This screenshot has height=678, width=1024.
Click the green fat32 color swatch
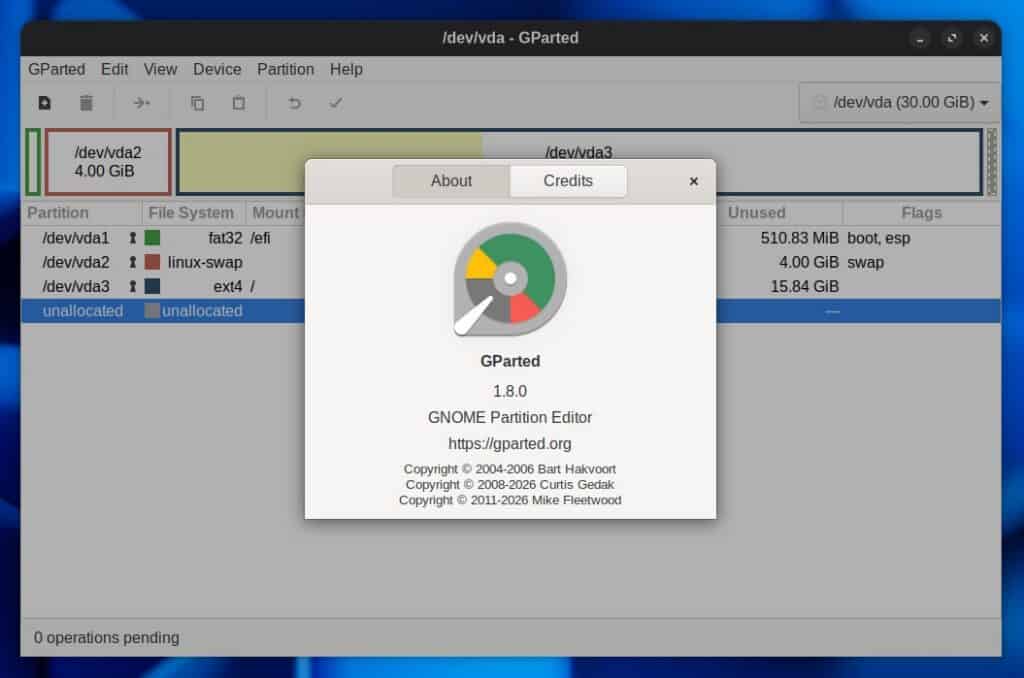tap(150, 238)
